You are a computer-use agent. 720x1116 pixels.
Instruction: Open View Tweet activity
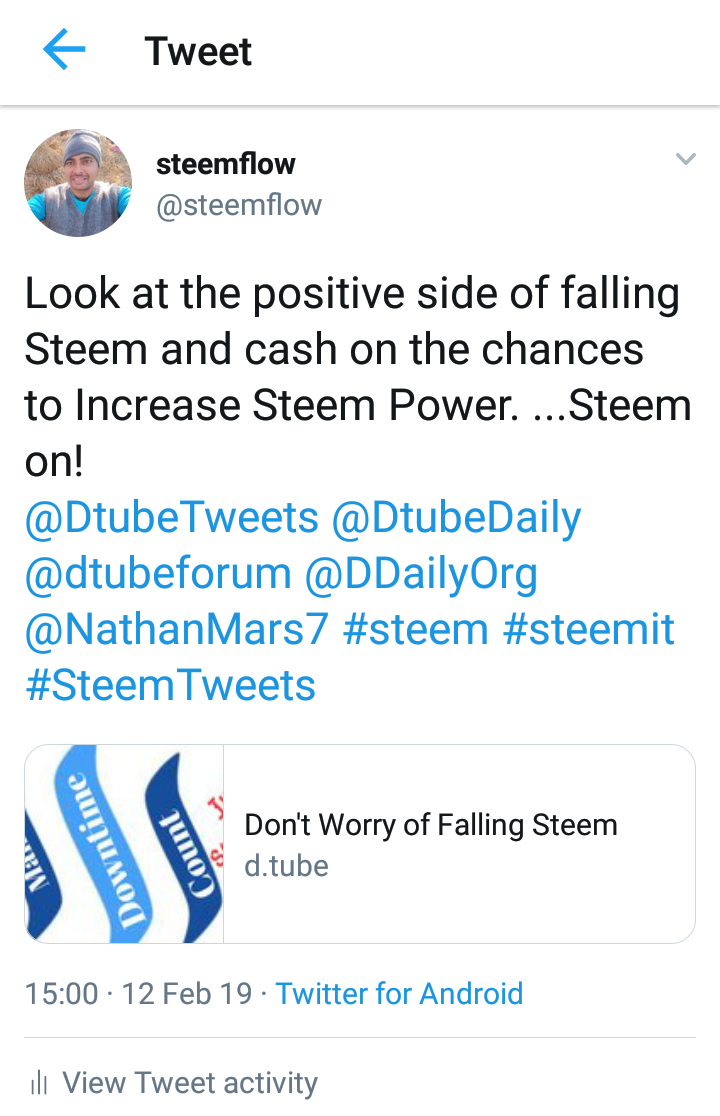click(x=190, y=1082)
